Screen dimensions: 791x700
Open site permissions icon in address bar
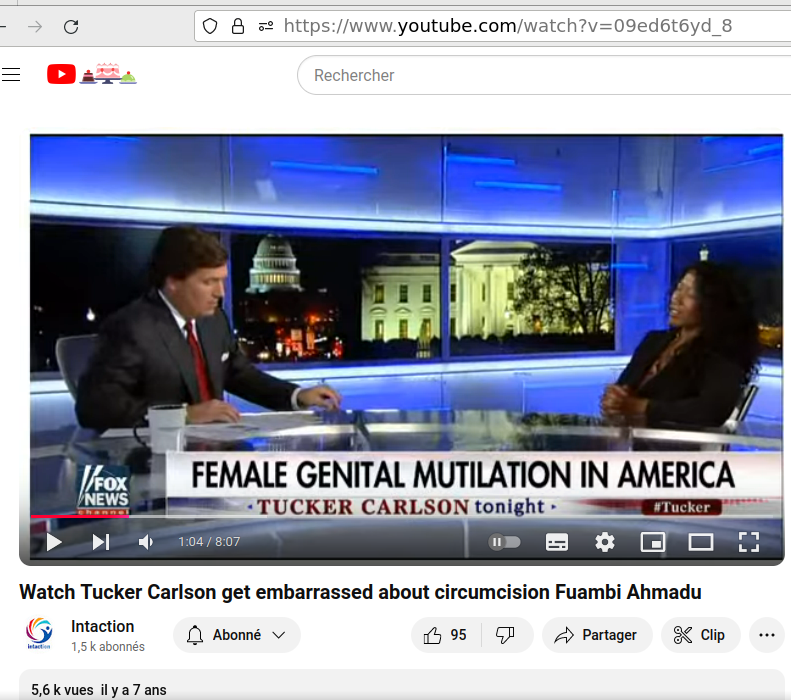tap(266, 26)
